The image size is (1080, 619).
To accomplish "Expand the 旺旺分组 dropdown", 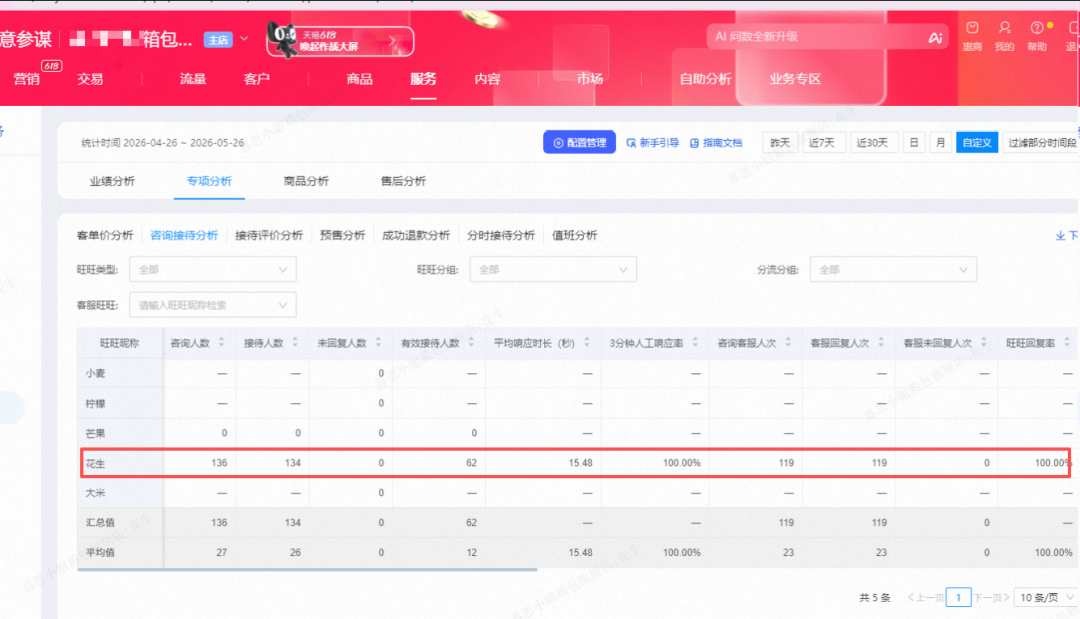I will [x=553, y=269].
